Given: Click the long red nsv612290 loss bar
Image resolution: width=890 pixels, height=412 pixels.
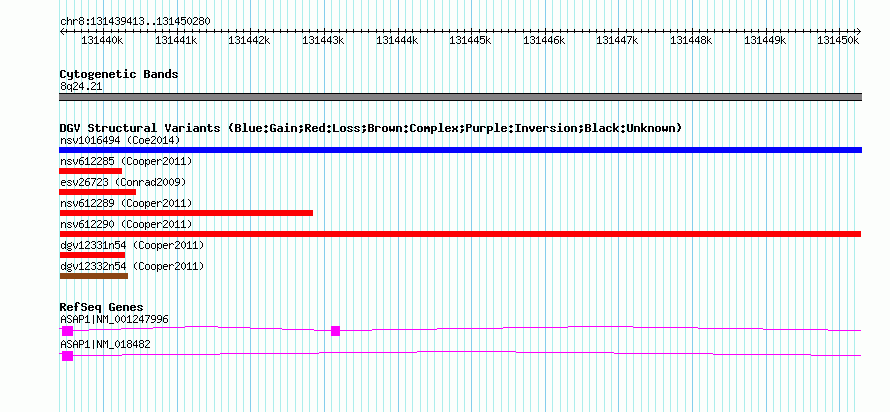Looking at the screenshot, I should (460, 234).
